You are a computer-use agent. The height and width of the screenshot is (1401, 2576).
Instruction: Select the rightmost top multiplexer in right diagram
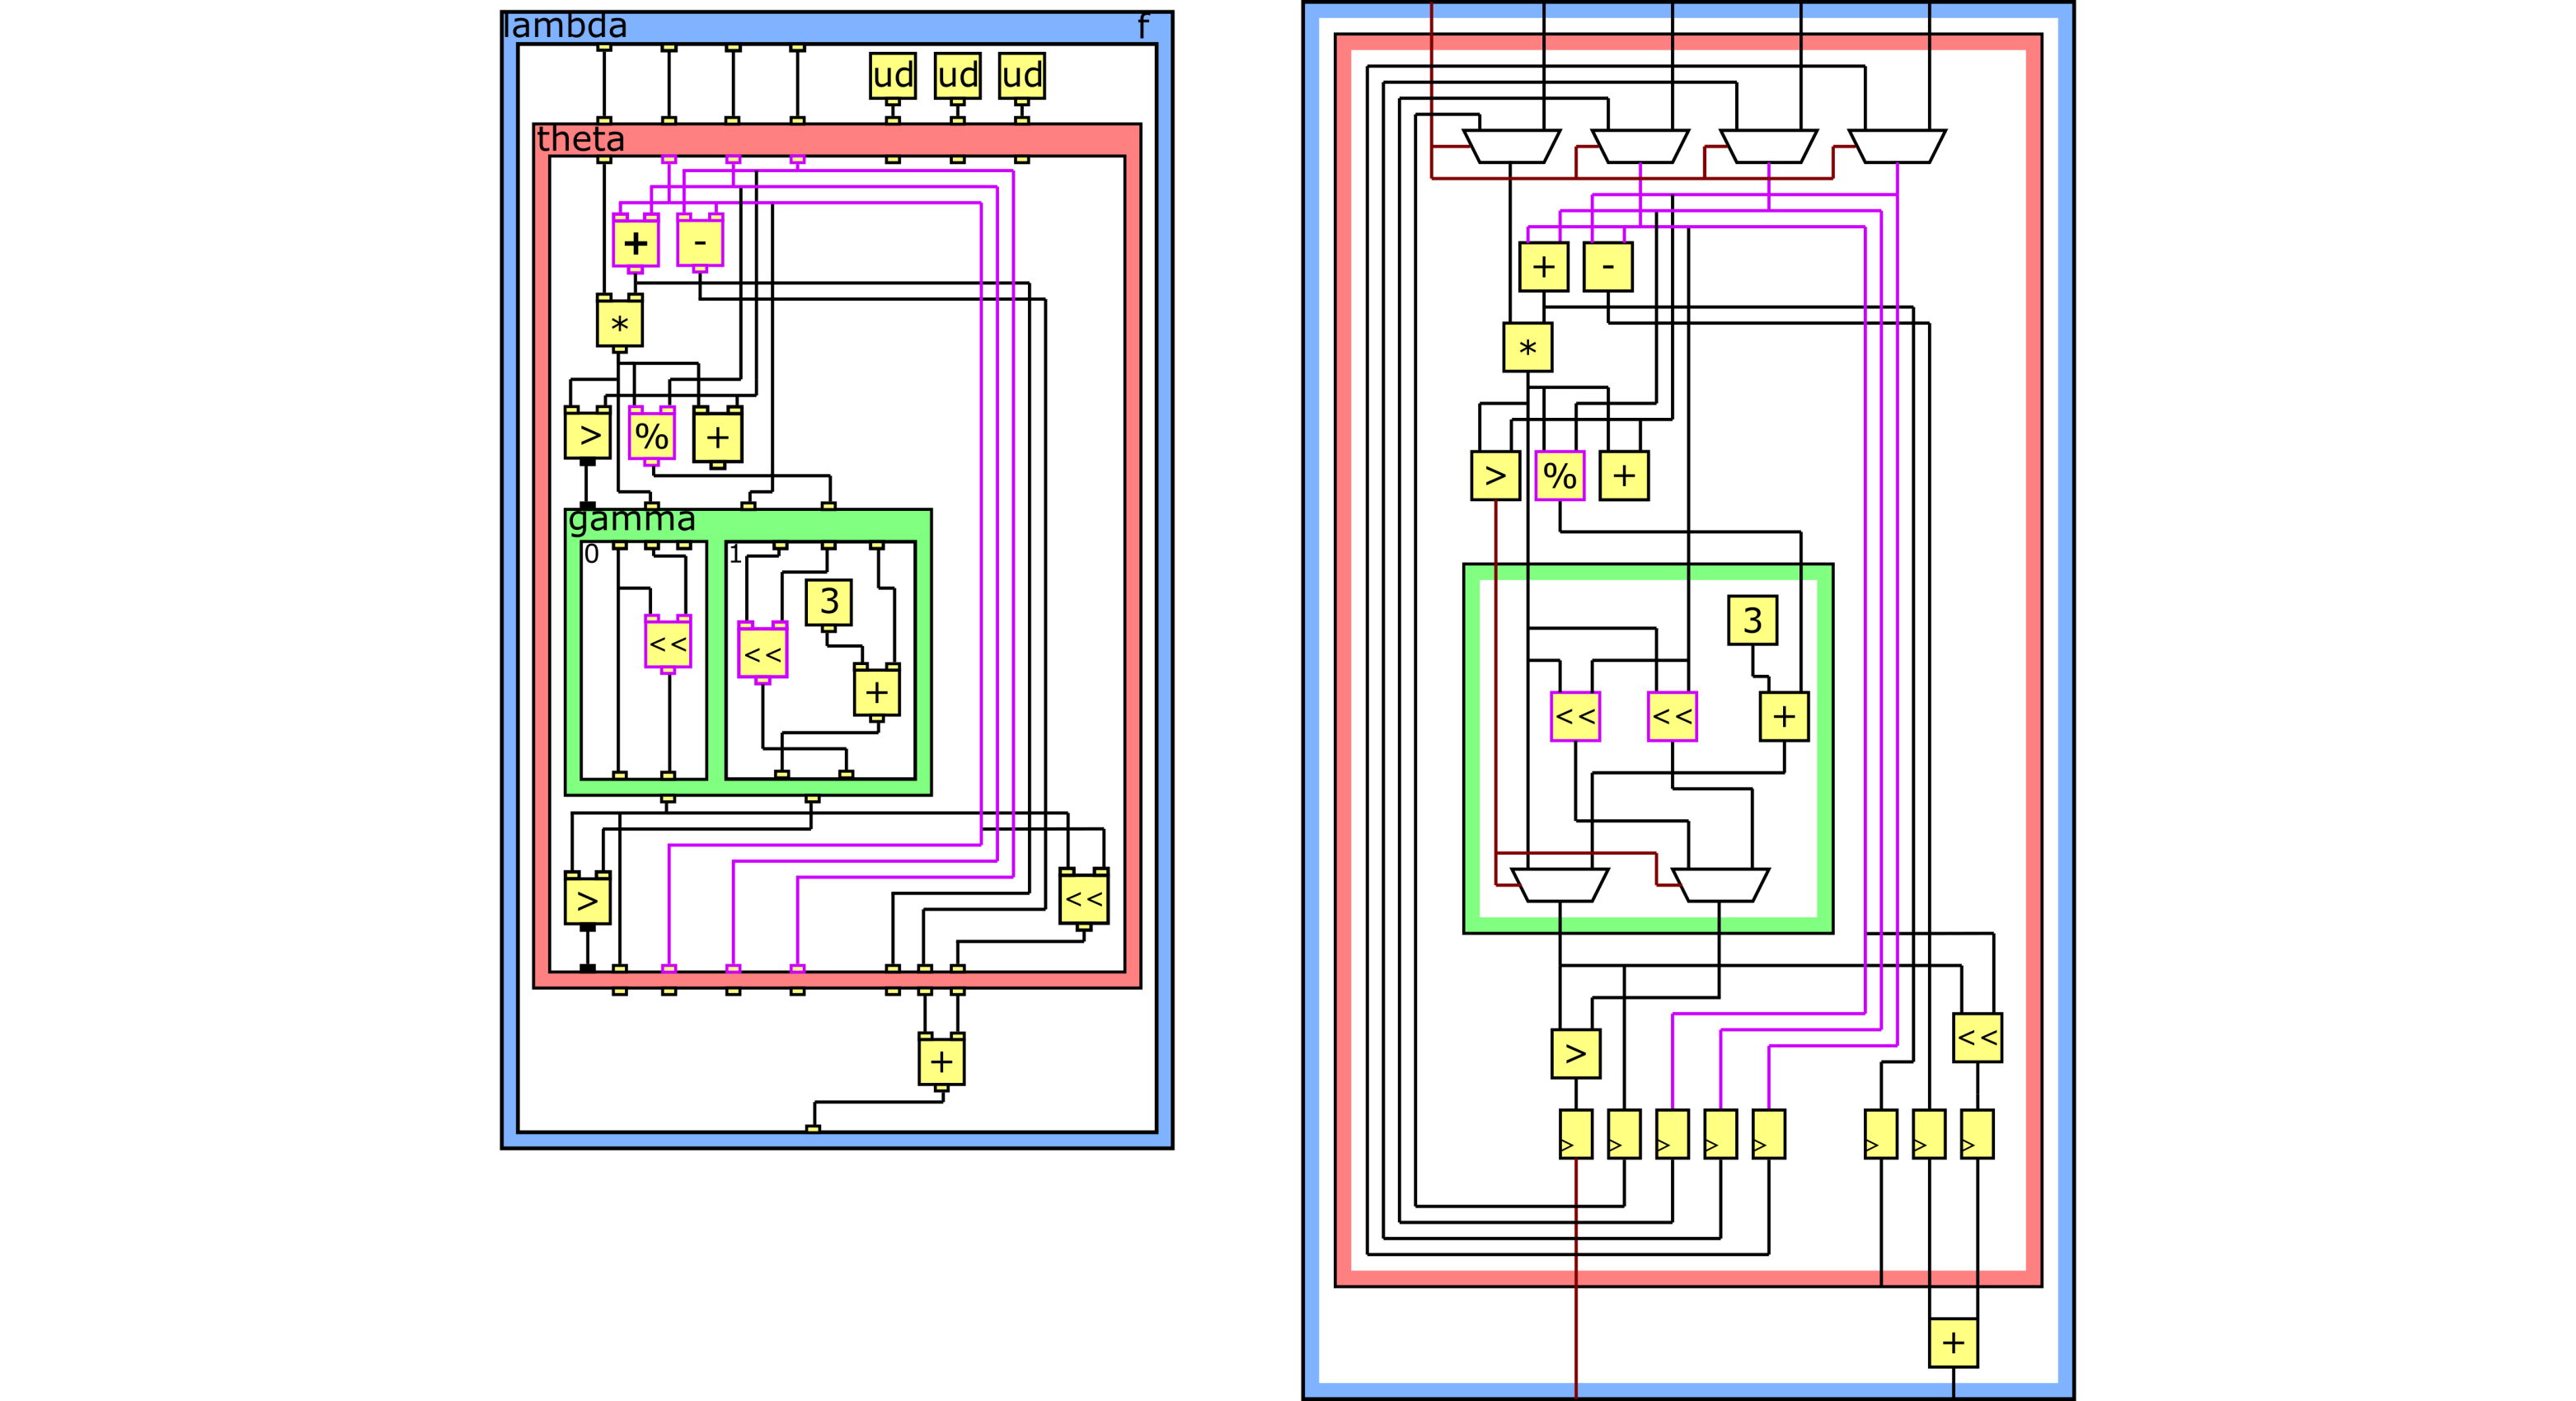1897,146
